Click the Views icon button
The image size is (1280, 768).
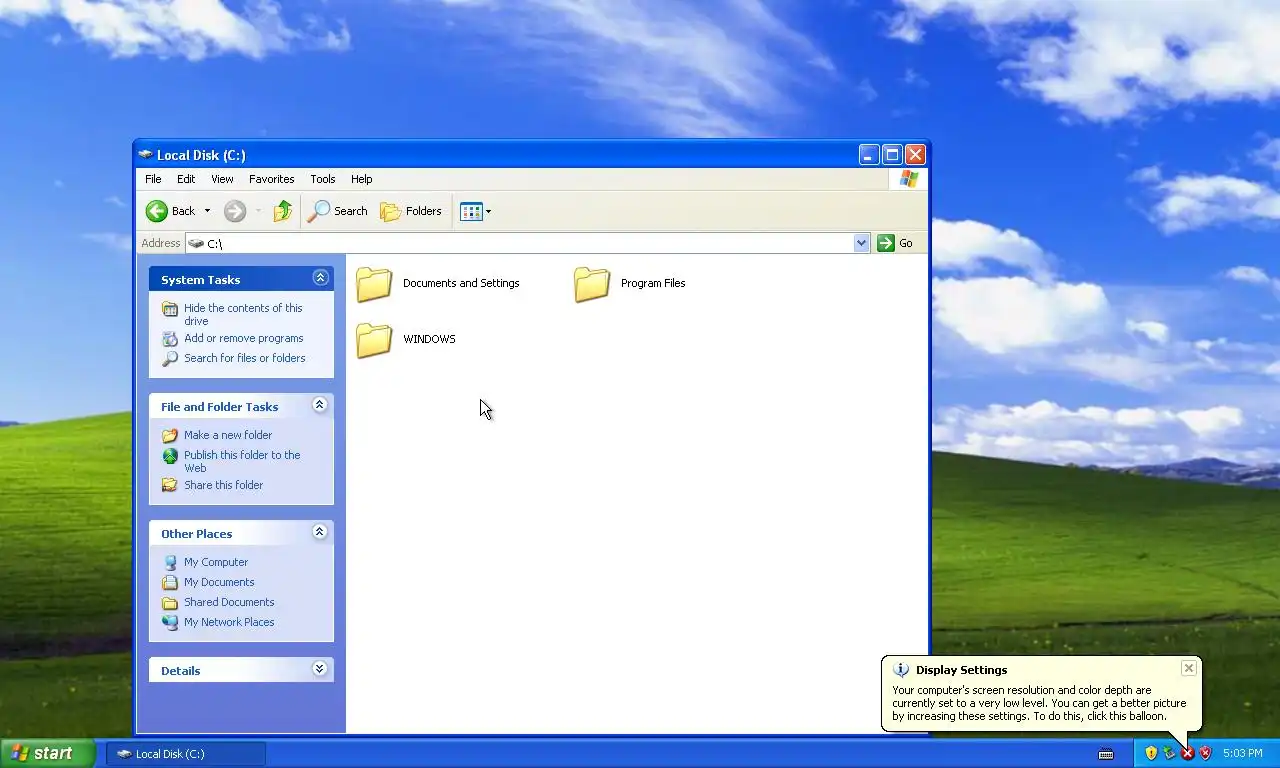(471, 211)
